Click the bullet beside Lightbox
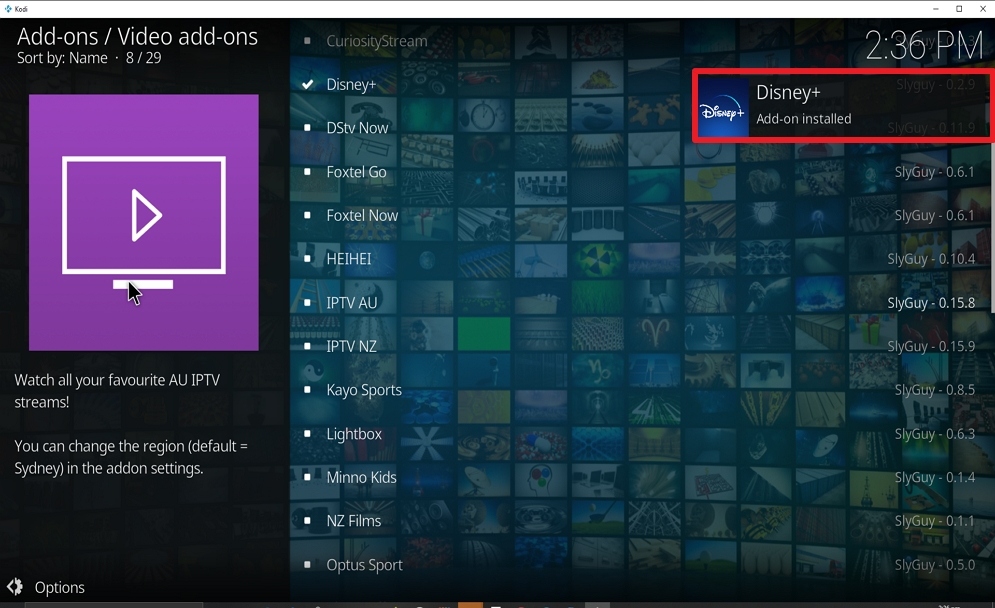This screenshot has height=608, width=995. [307, 433]
